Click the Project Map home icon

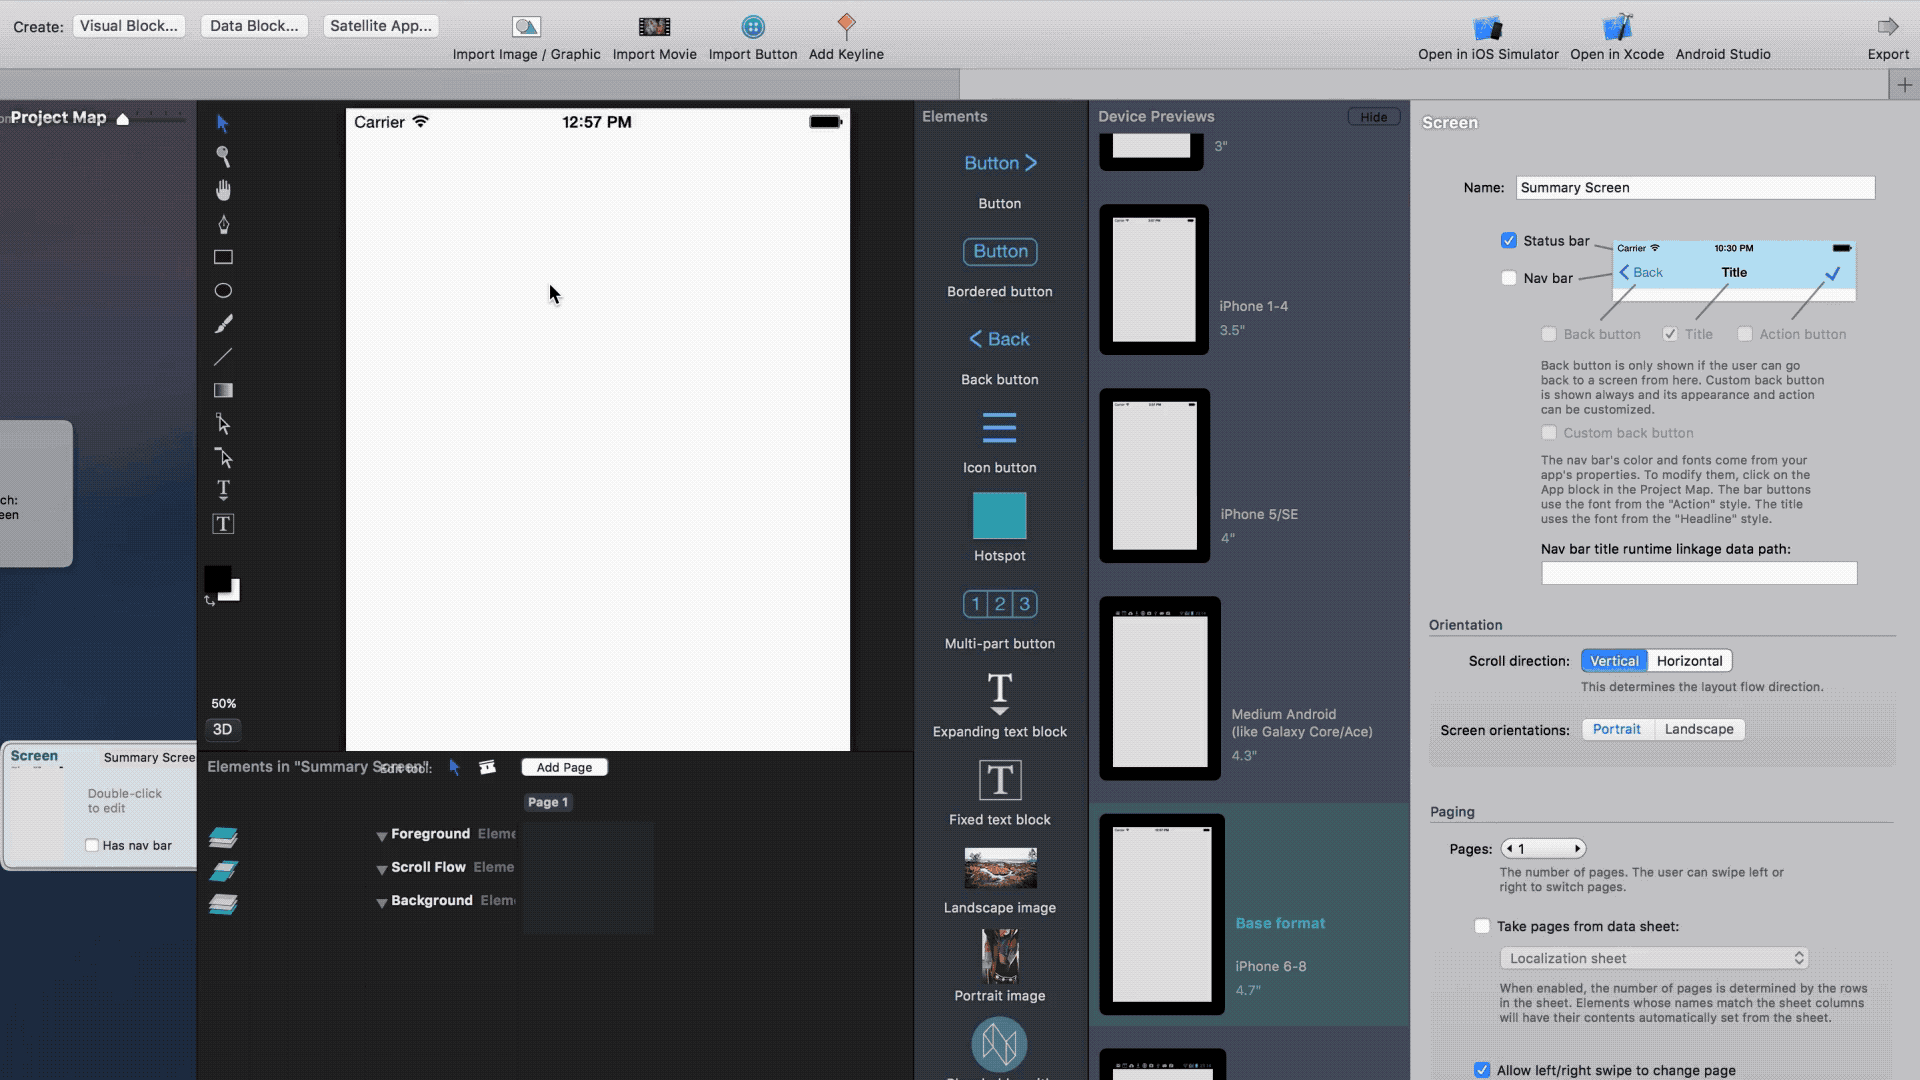[x=123, y=119]
